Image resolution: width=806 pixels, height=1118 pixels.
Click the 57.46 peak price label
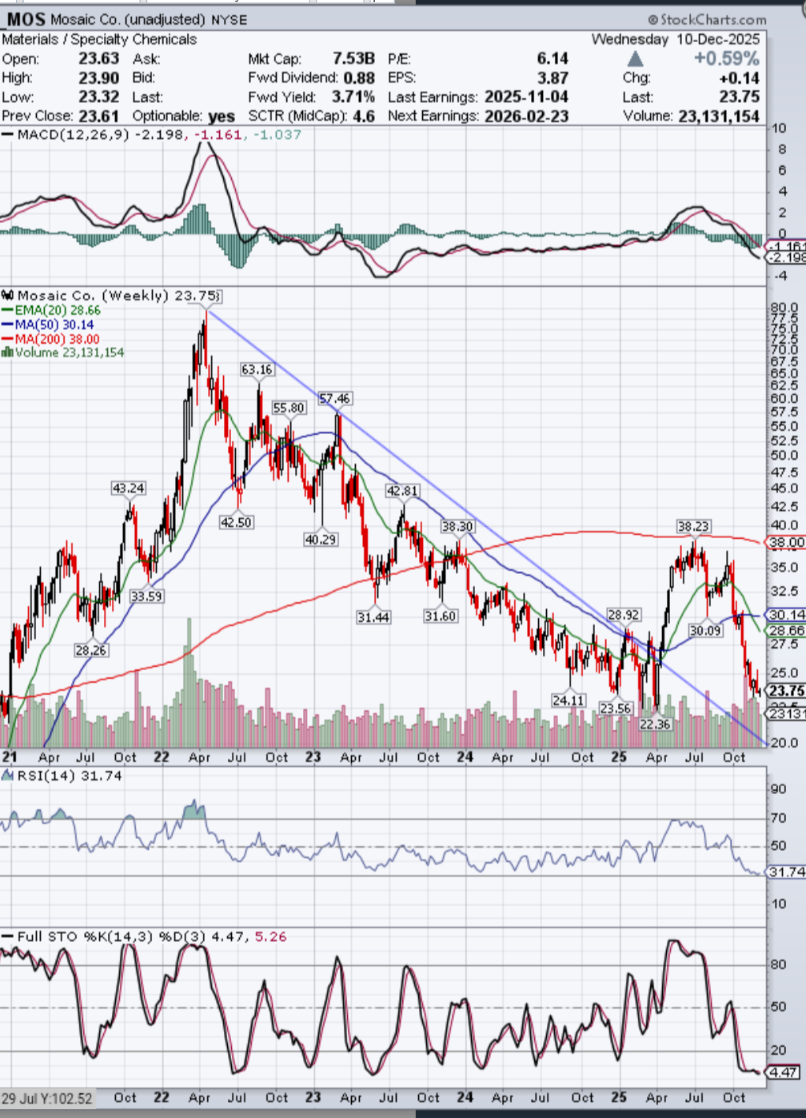point(334,398)
